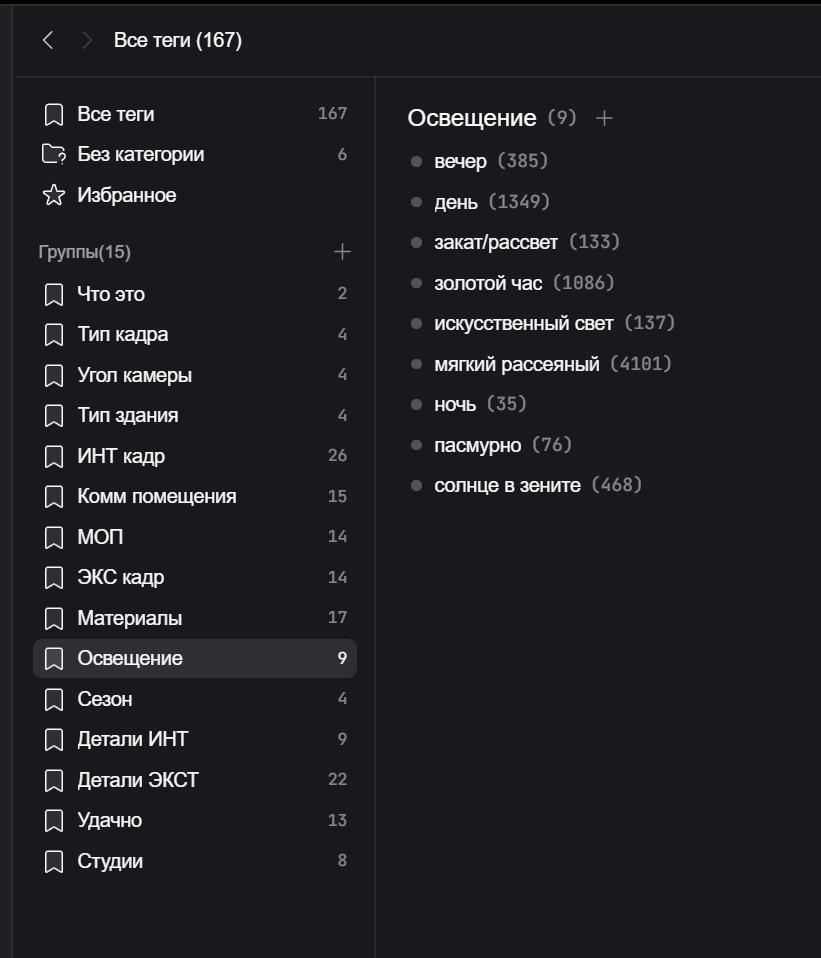Open the Детали ЭКСТ group
821x958 pixels.
tap(137, 780)
